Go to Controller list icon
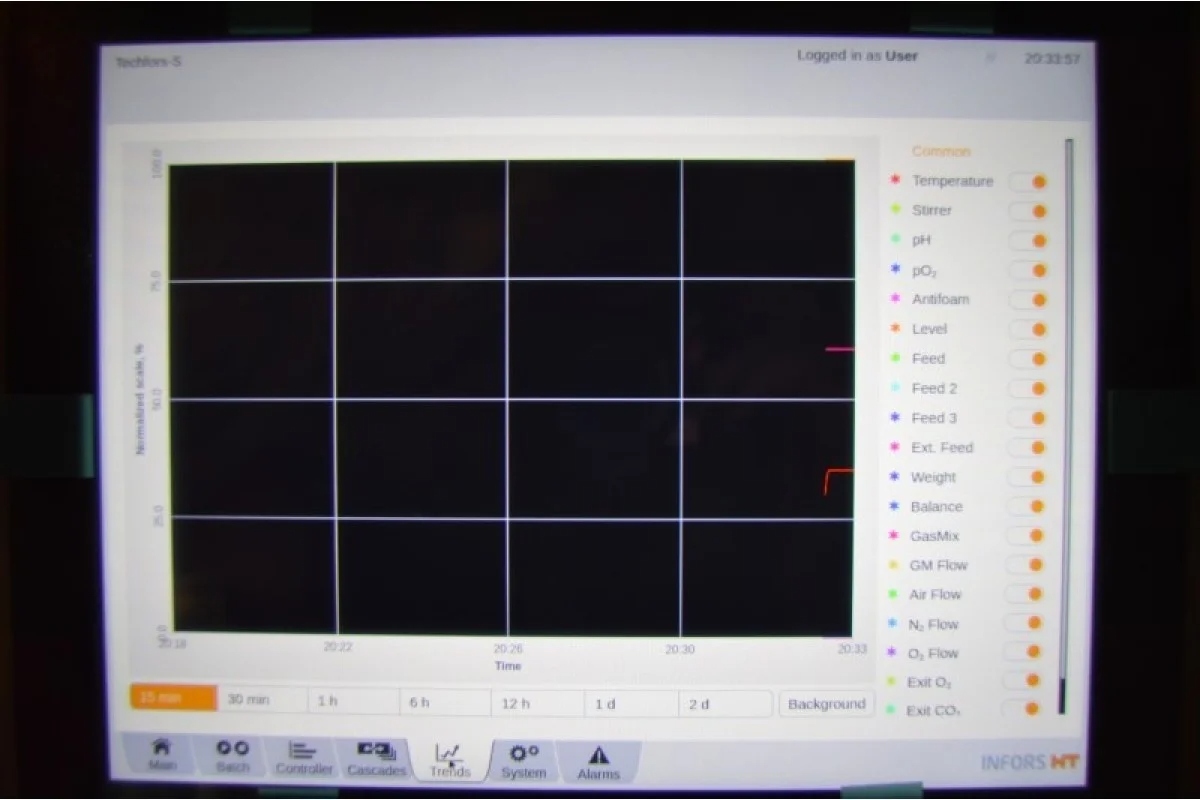The image size is (1200, 800). click(303, 752)
